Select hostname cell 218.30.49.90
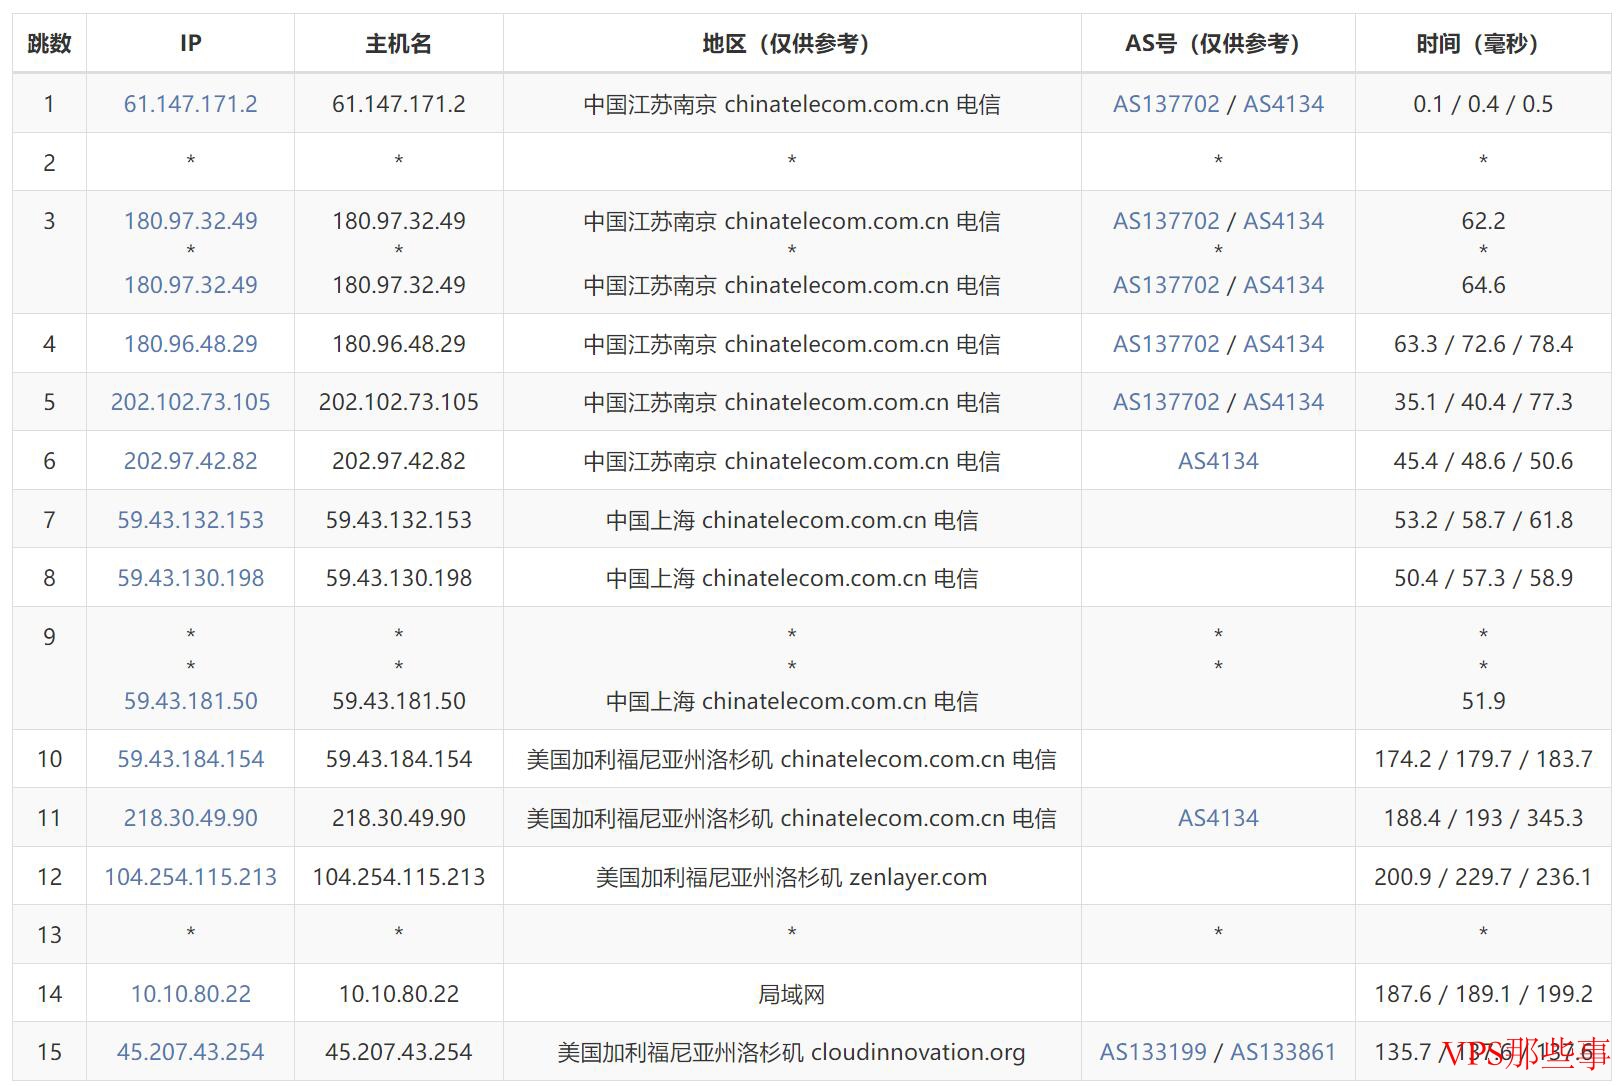 tap(398, 818)
